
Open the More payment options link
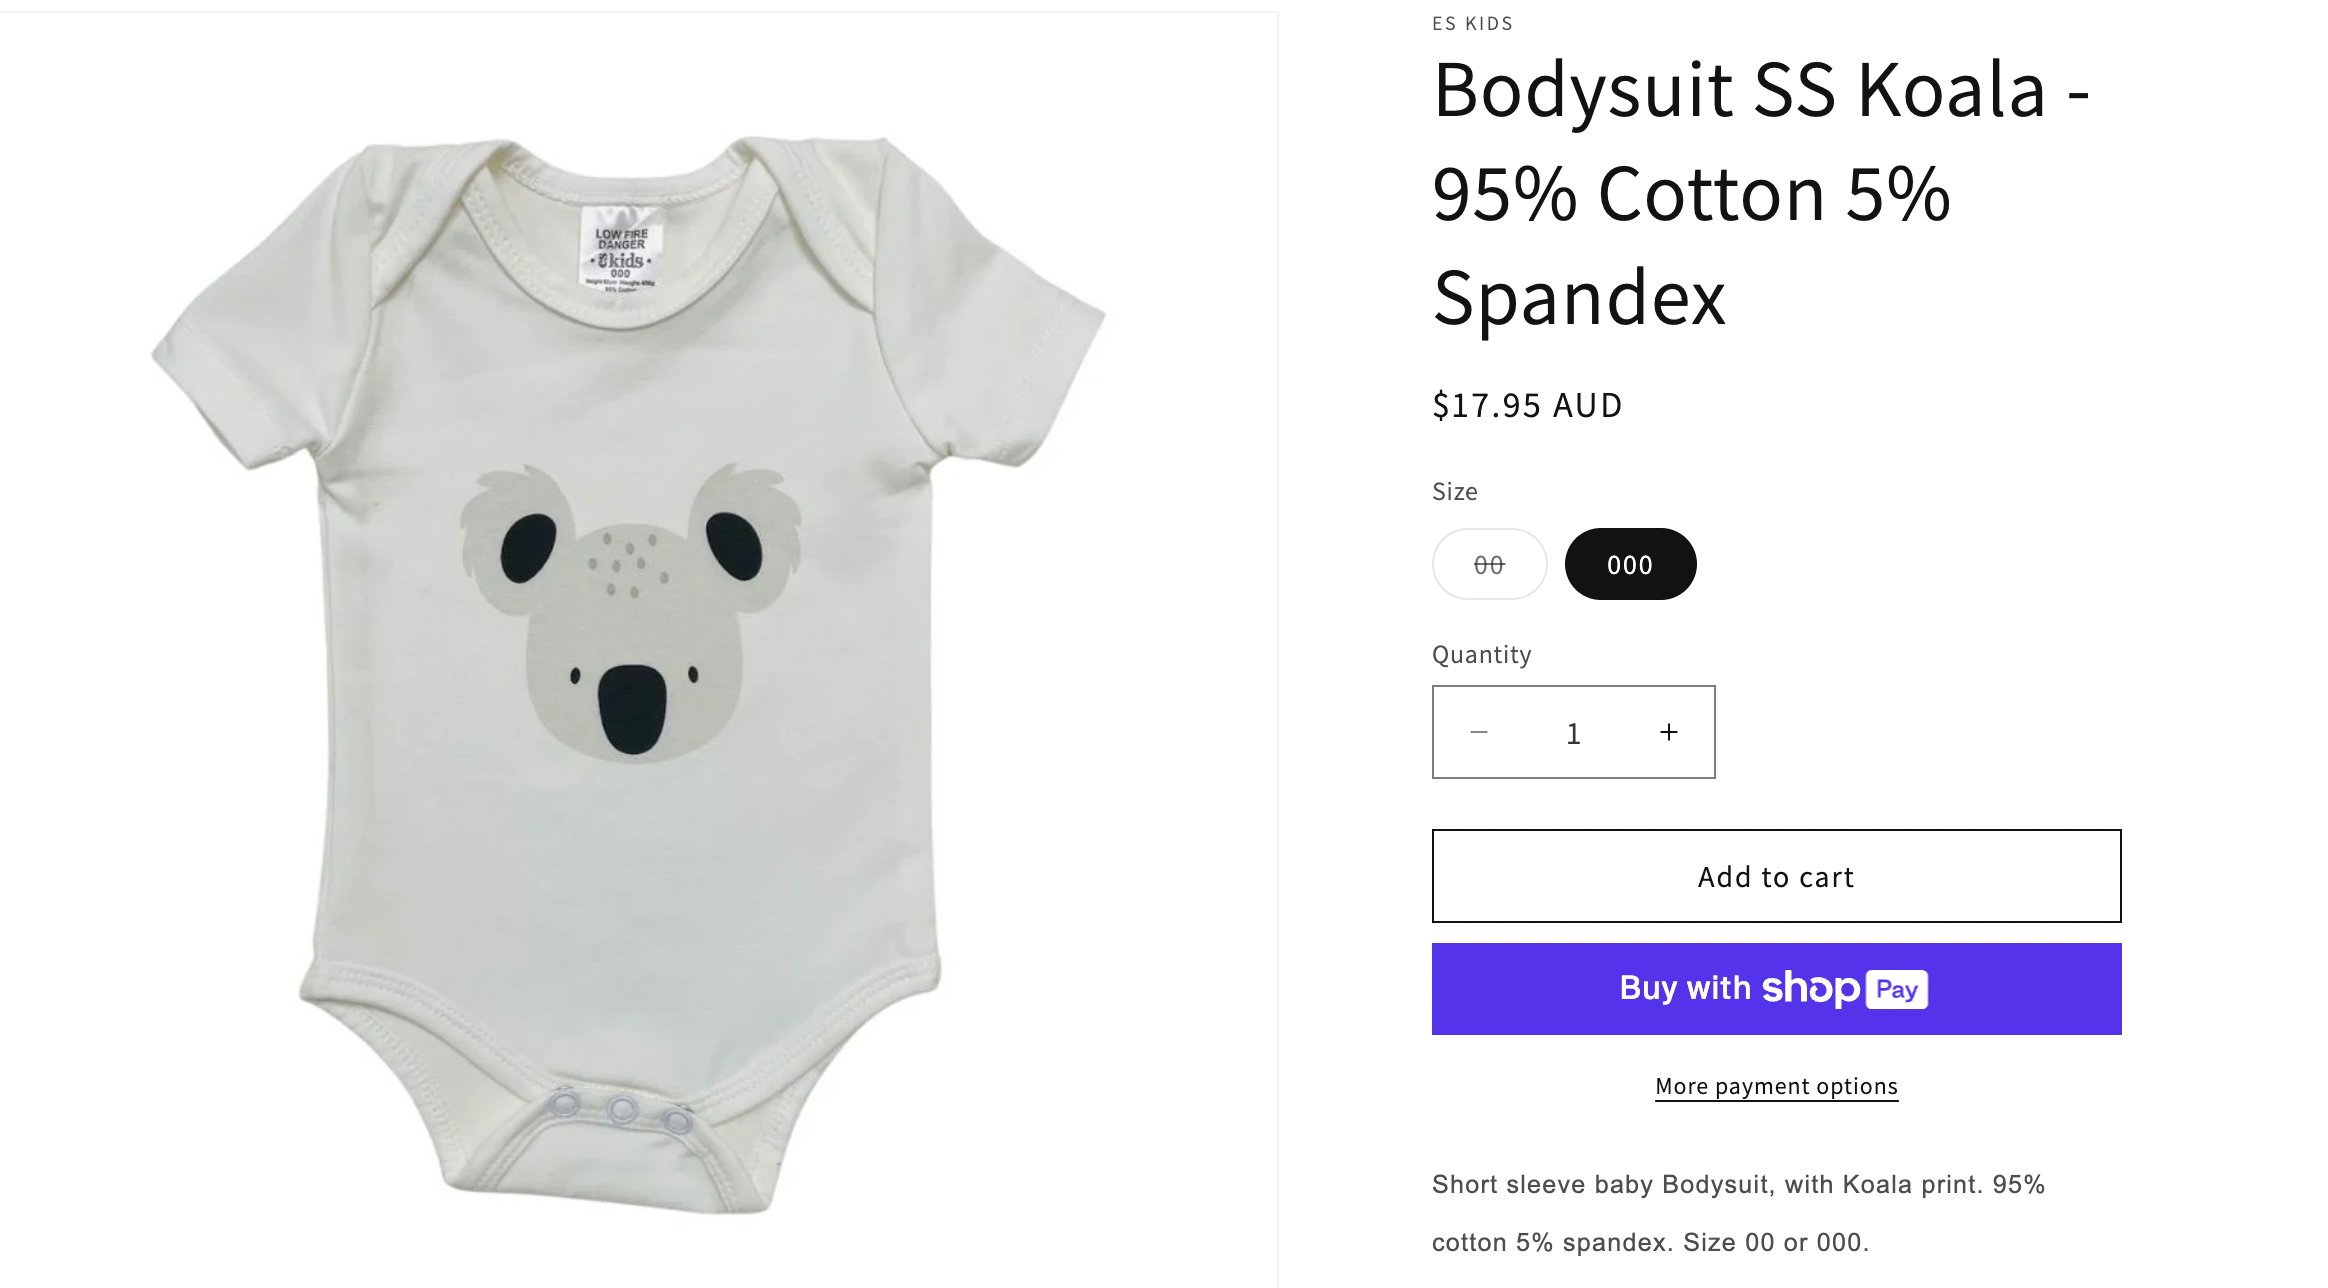(x=1776, y=1086)
